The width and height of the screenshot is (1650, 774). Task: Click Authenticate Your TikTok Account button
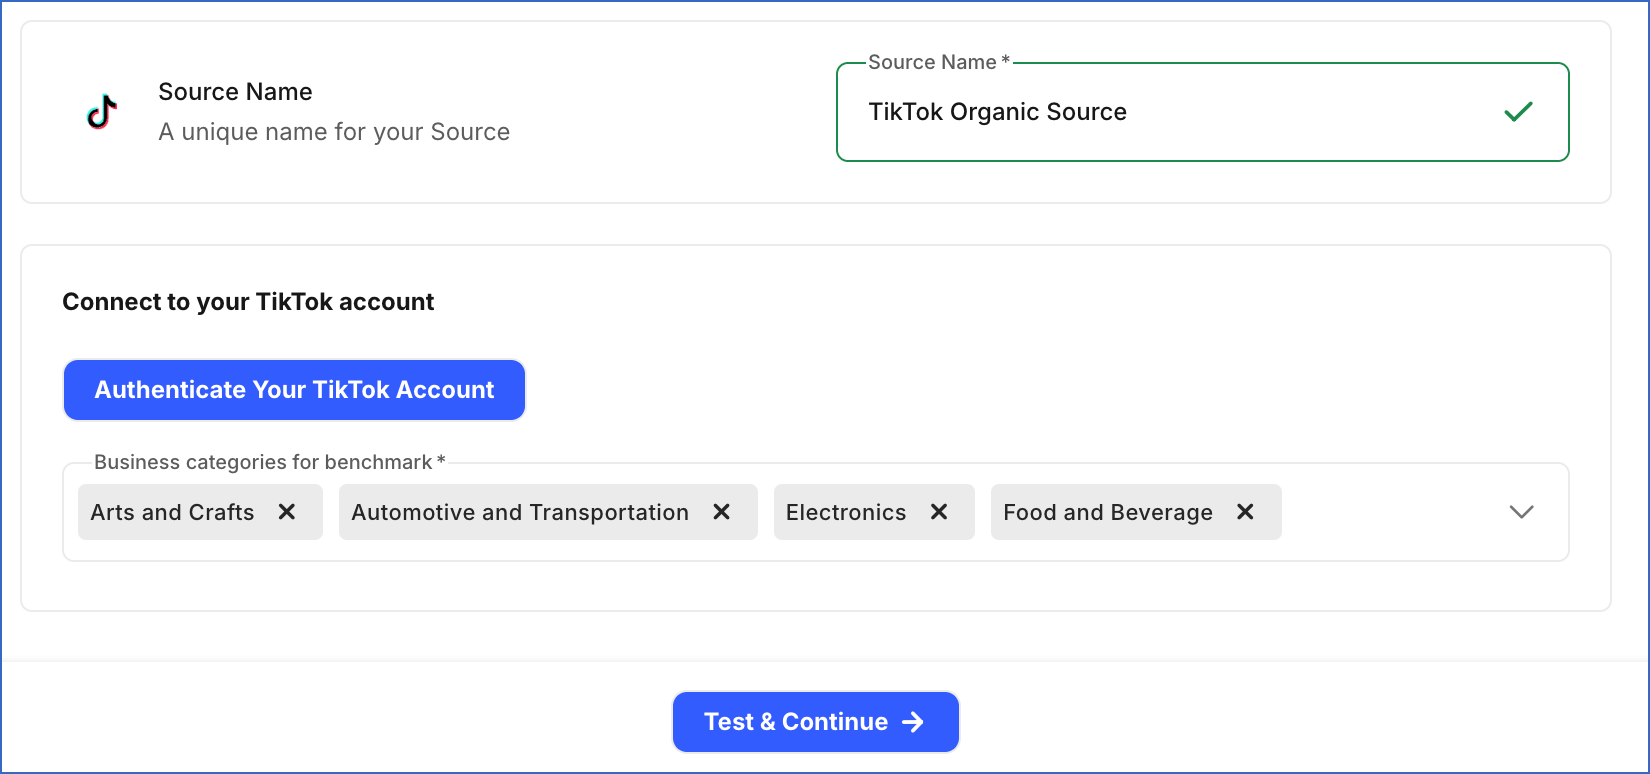[295, 390]
